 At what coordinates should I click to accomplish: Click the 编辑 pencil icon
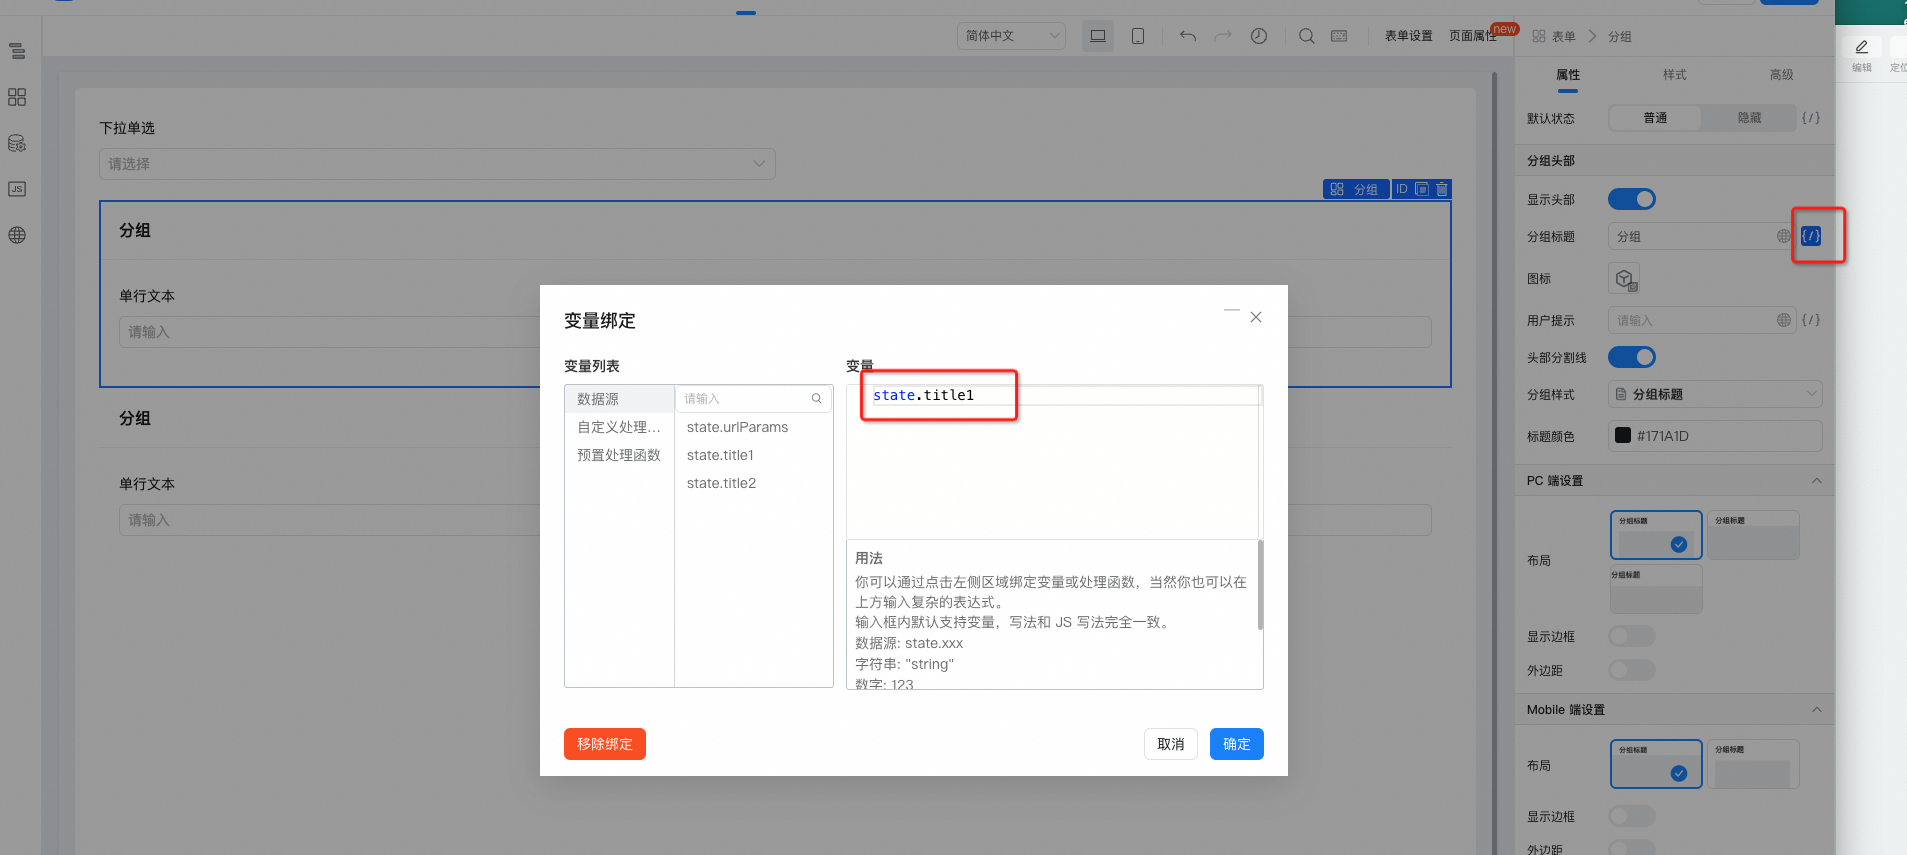pyautogui.click(x=1862, y=47)
